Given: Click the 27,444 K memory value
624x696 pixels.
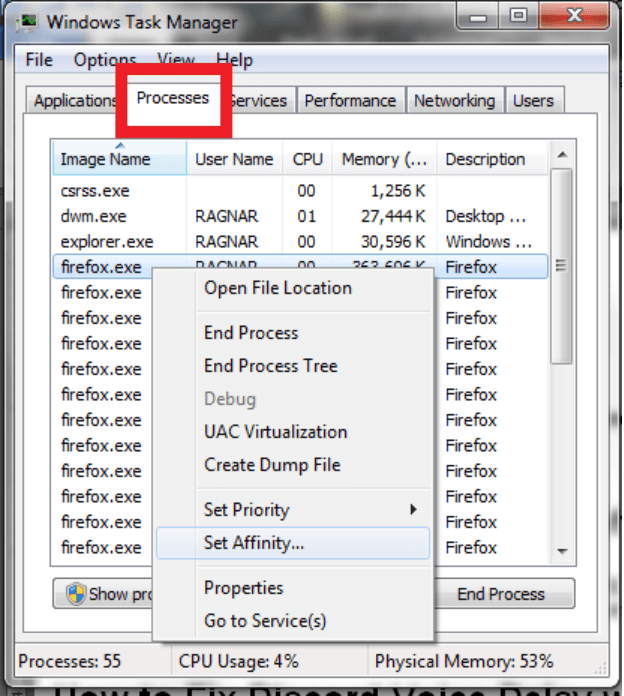Looking at the screenshot, I should (x=392, y=216).
